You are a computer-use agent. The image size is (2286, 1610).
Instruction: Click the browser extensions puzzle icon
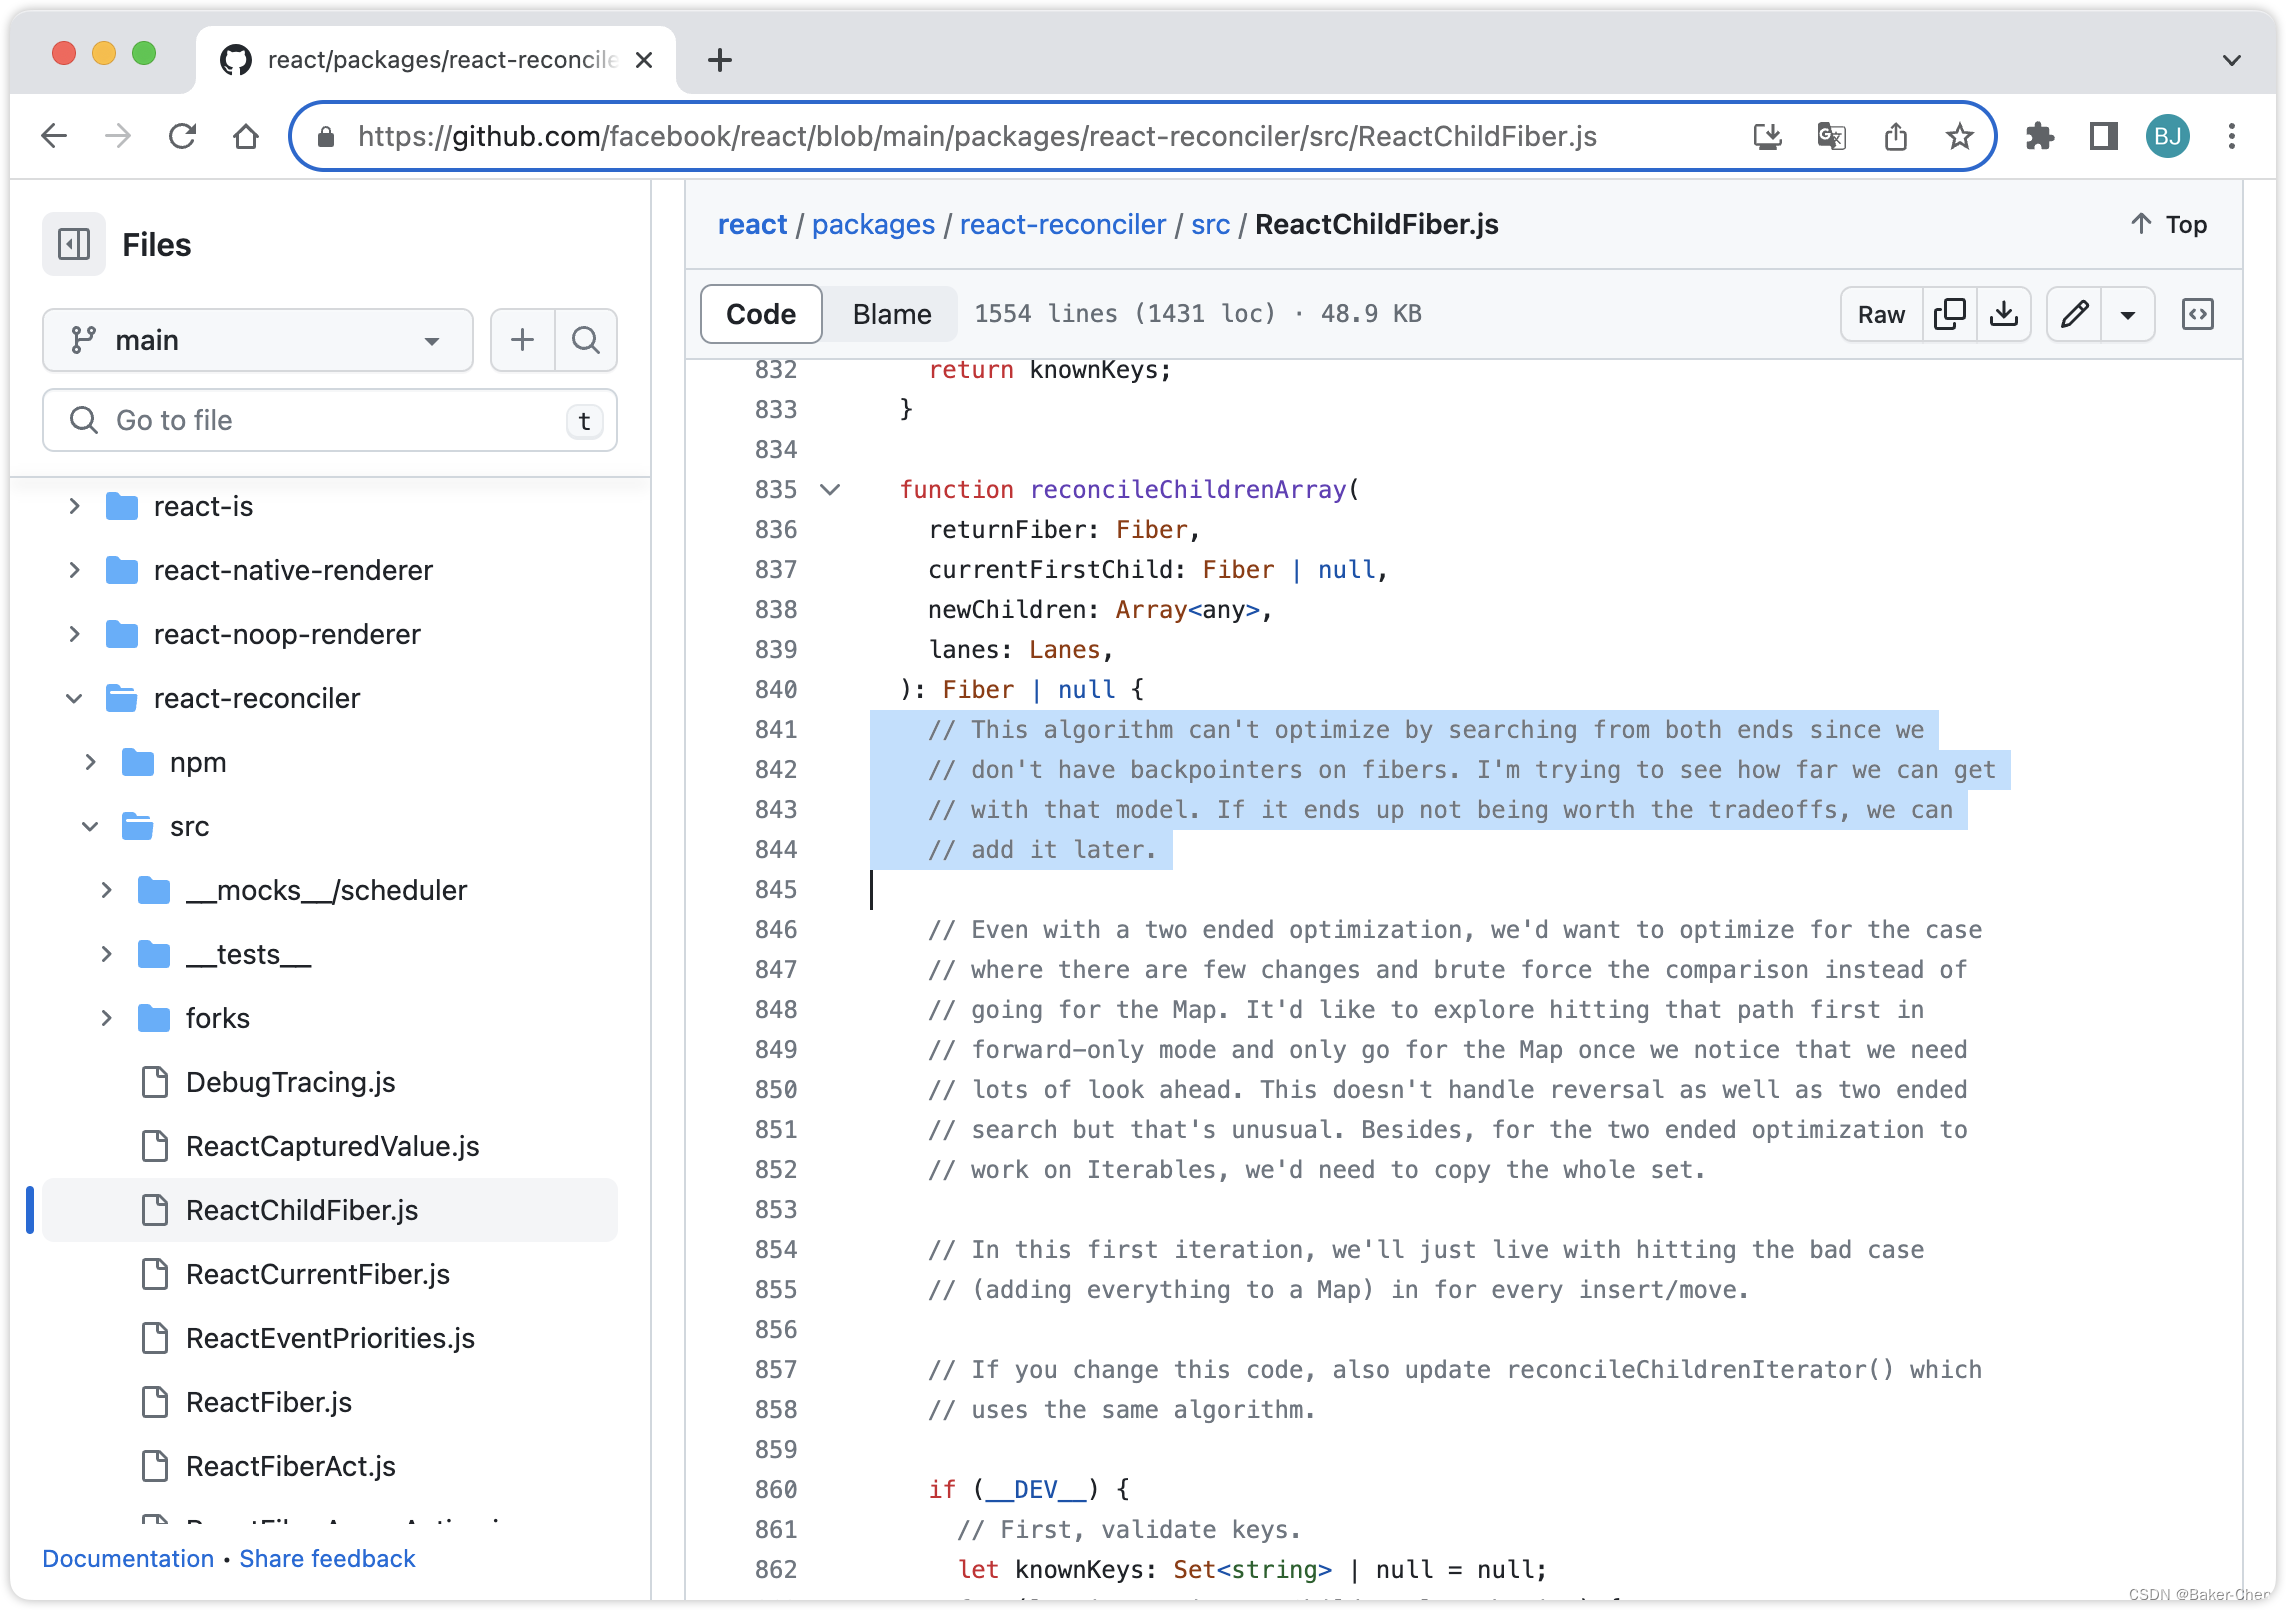[x=2040, y=136]
